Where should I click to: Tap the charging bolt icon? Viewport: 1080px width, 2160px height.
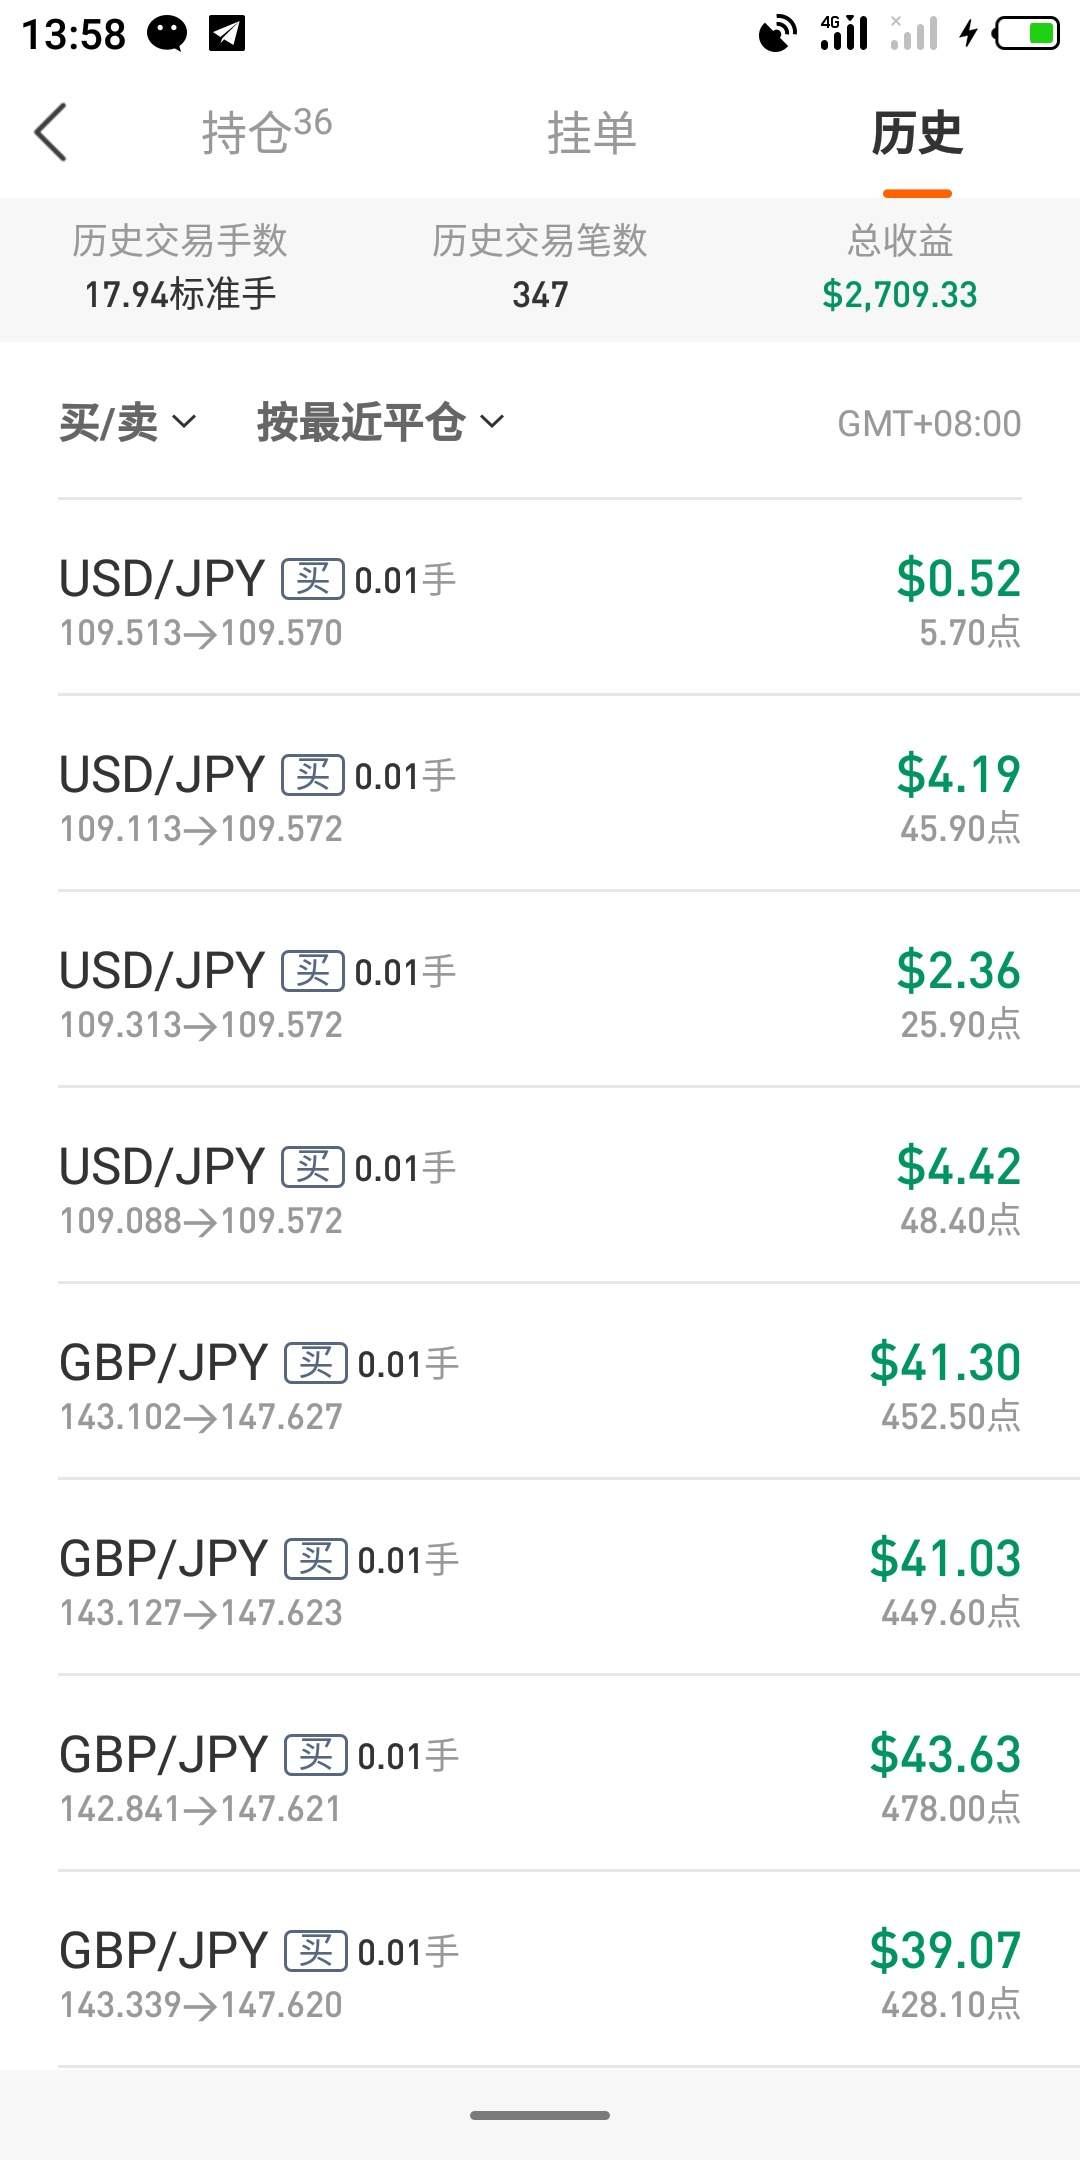(x=967, y=34)
